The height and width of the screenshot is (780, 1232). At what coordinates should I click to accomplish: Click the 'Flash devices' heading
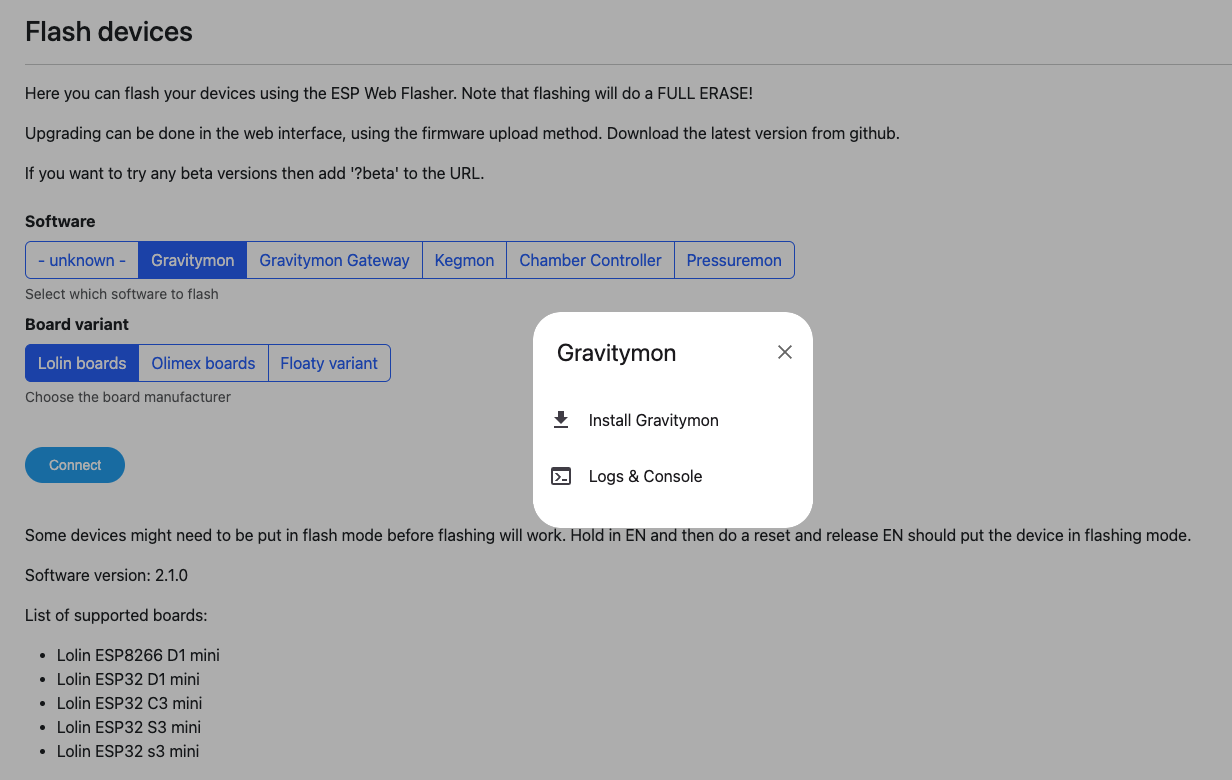109,32
